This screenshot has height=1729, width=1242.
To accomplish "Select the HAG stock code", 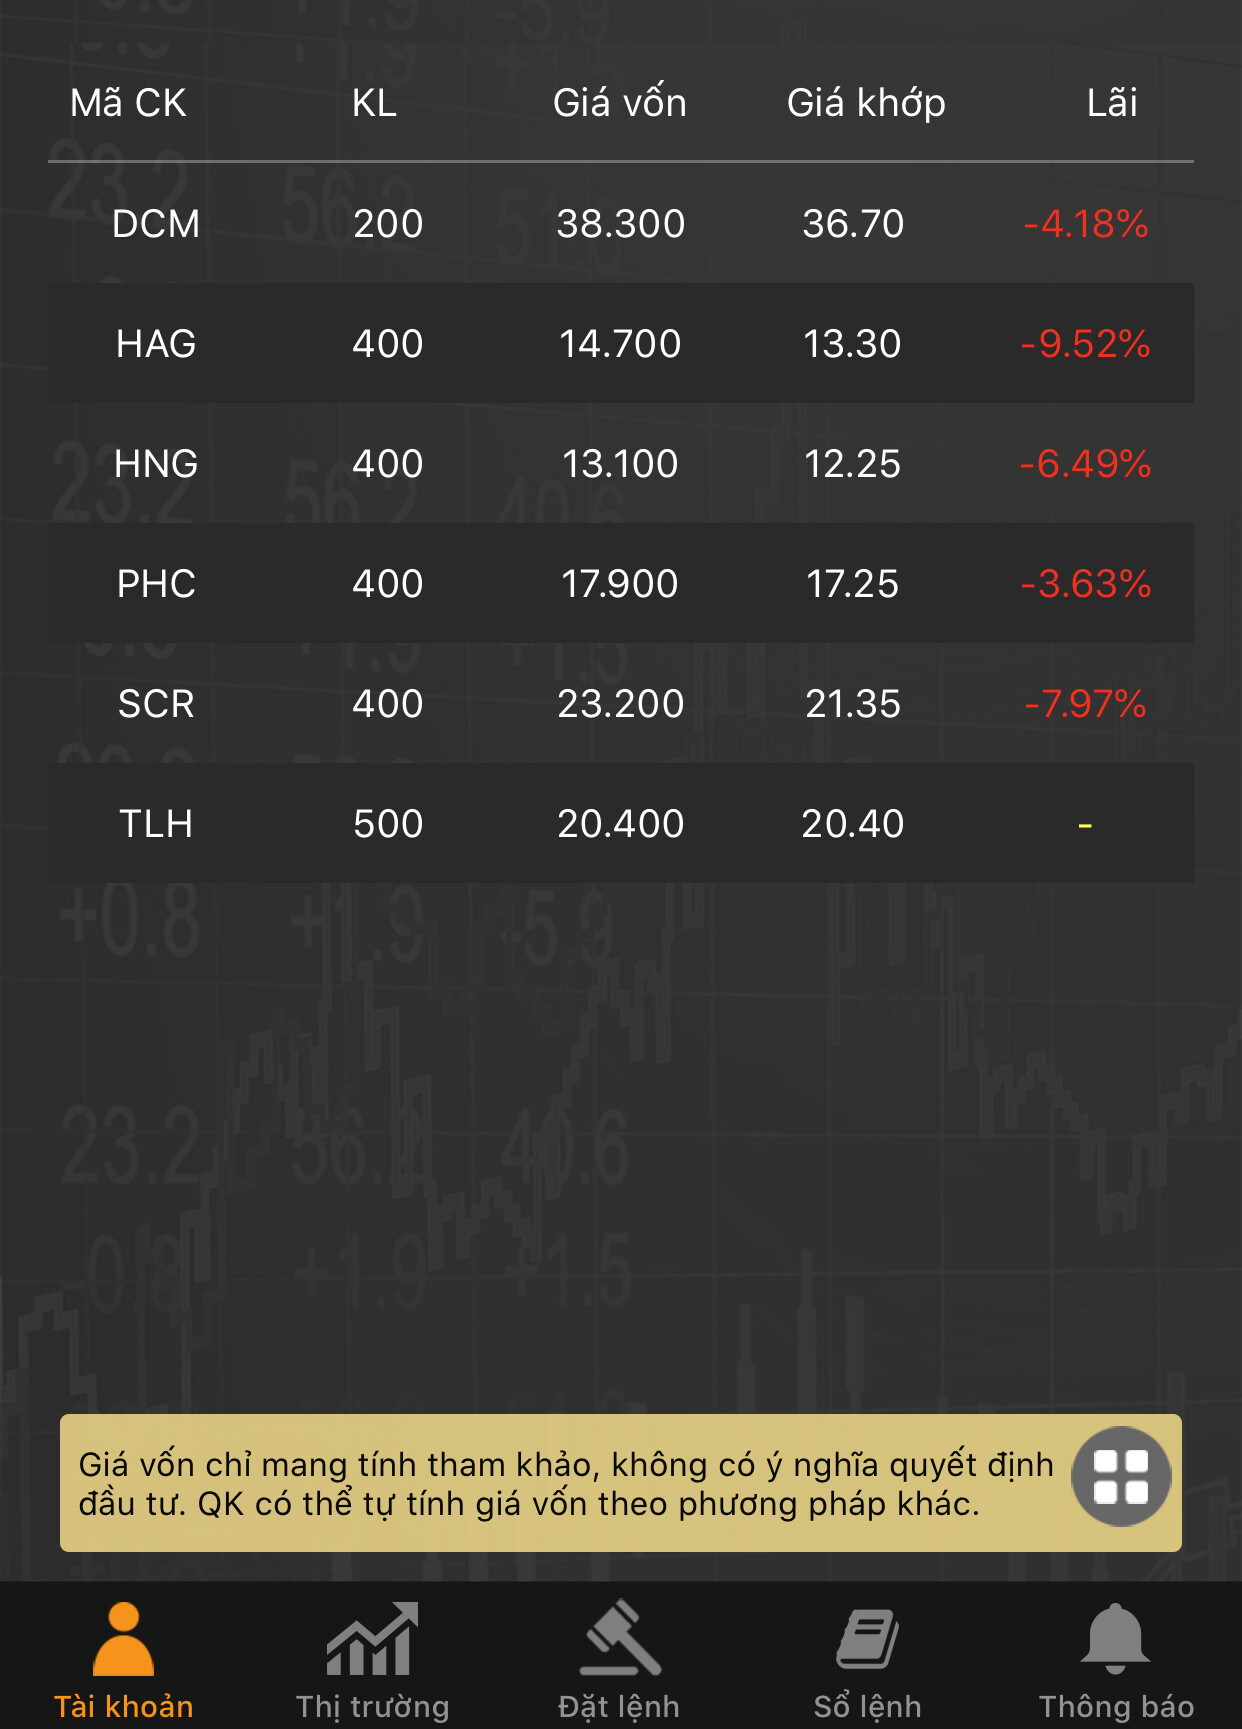I will click(x=156, y=344).
